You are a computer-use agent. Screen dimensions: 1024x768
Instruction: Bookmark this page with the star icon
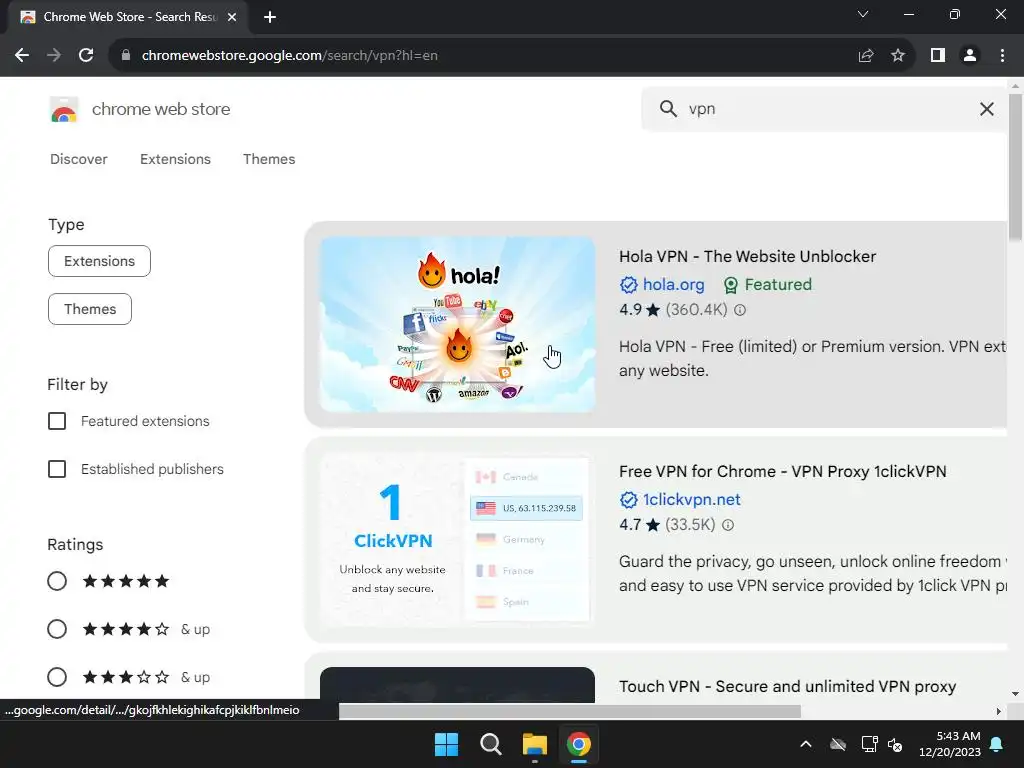click(898, 56)
